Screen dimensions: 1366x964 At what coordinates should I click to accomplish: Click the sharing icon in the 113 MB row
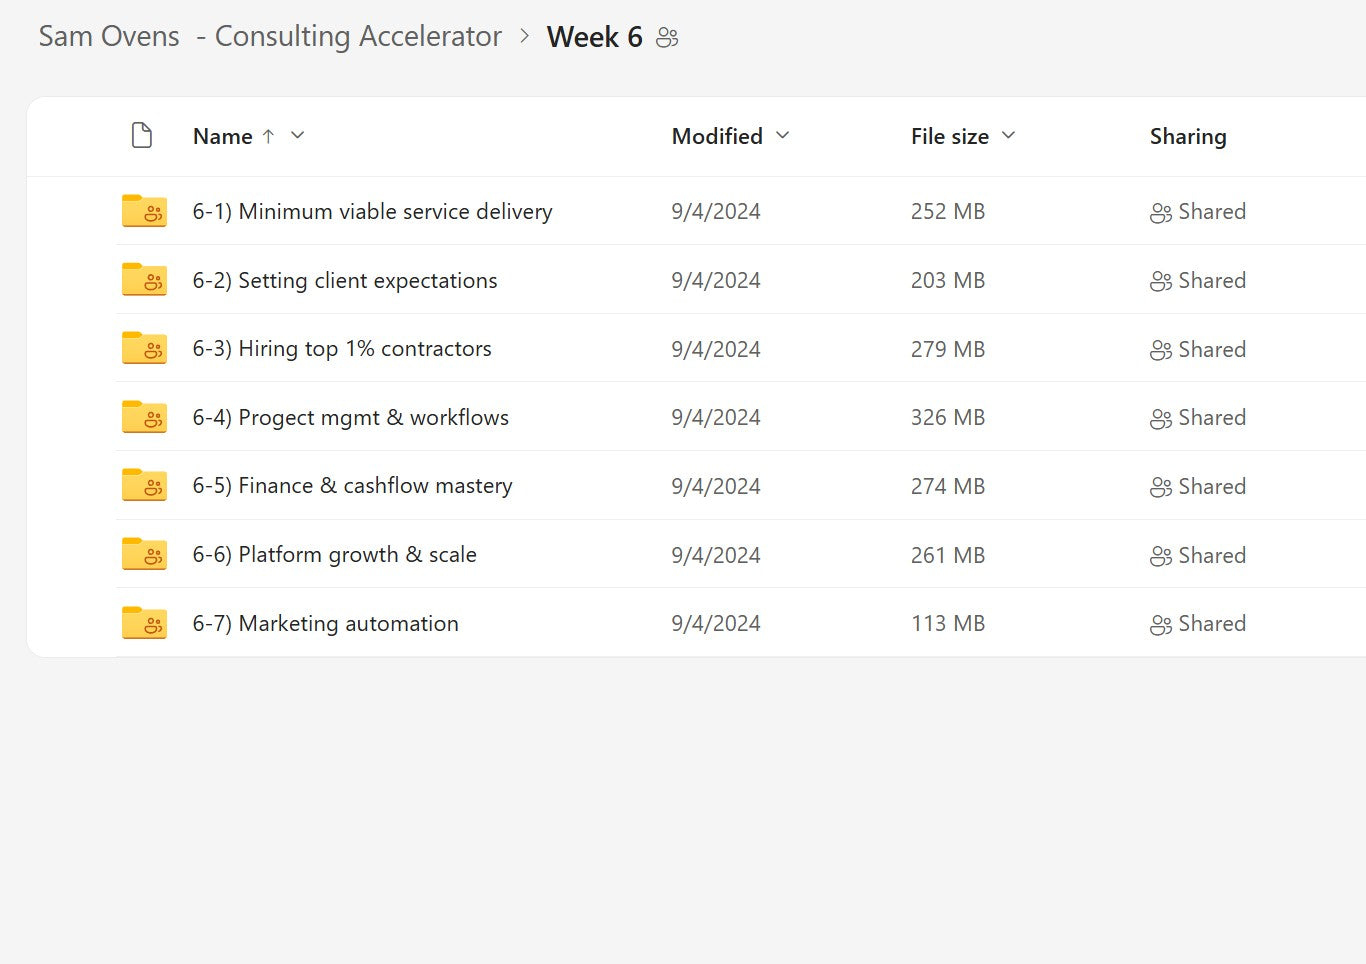(x=1161, y=625)
